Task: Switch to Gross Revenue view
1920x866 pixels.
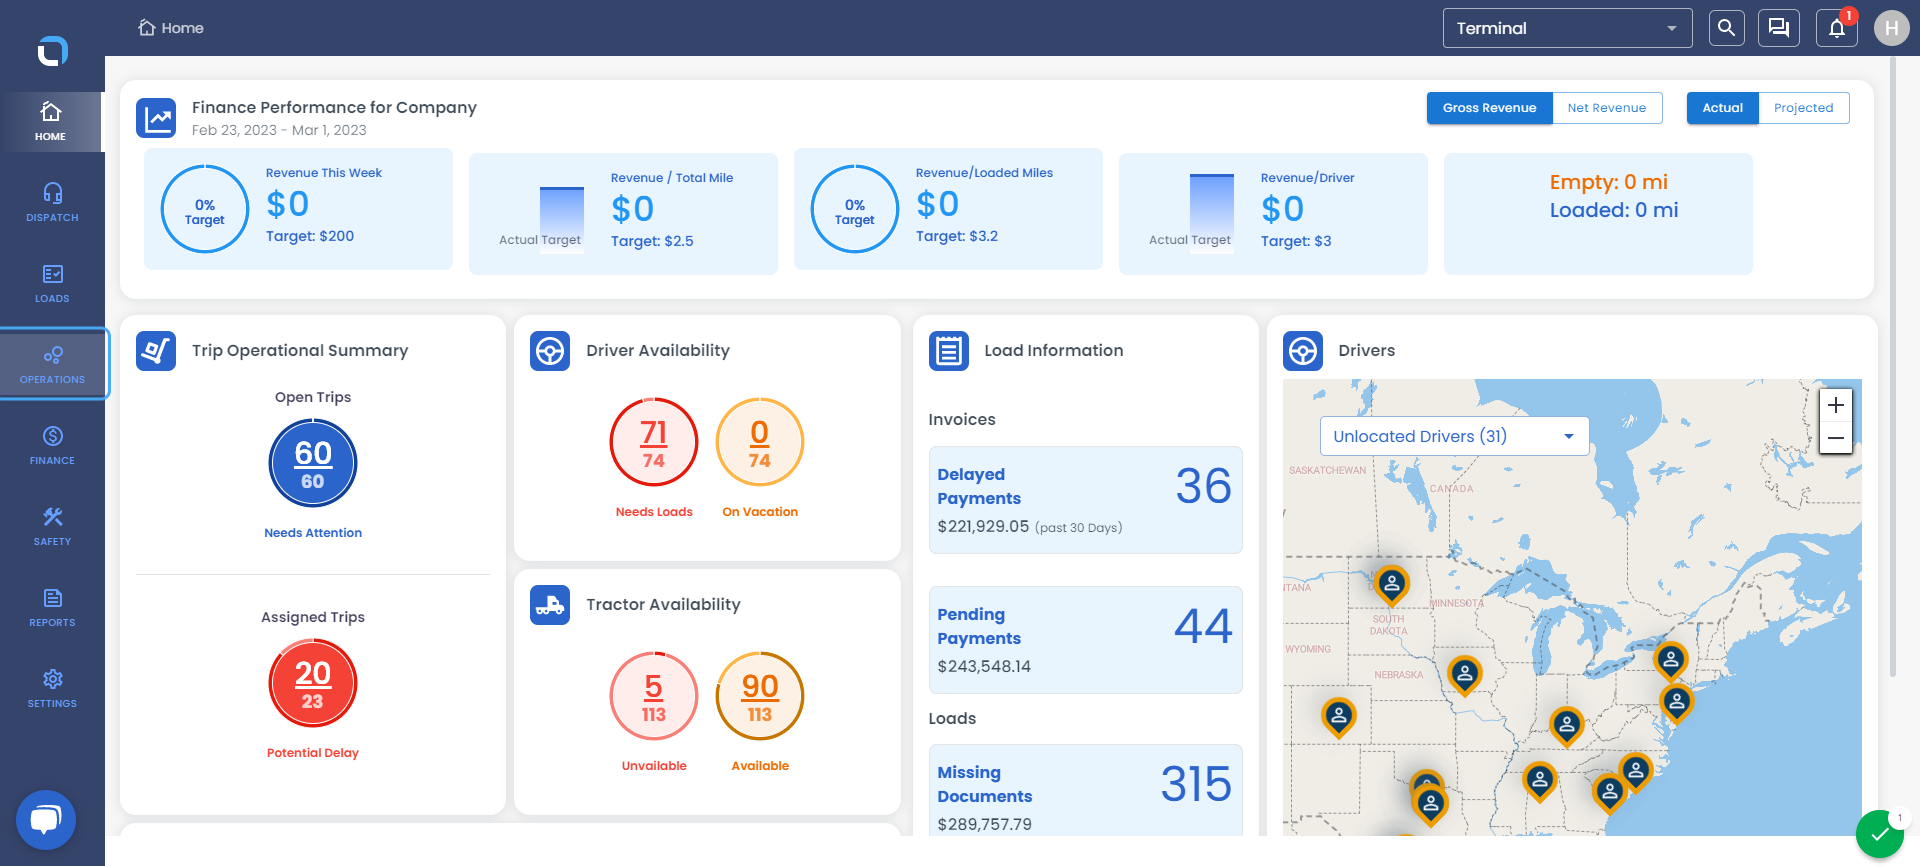Action: click(1489, 108)
